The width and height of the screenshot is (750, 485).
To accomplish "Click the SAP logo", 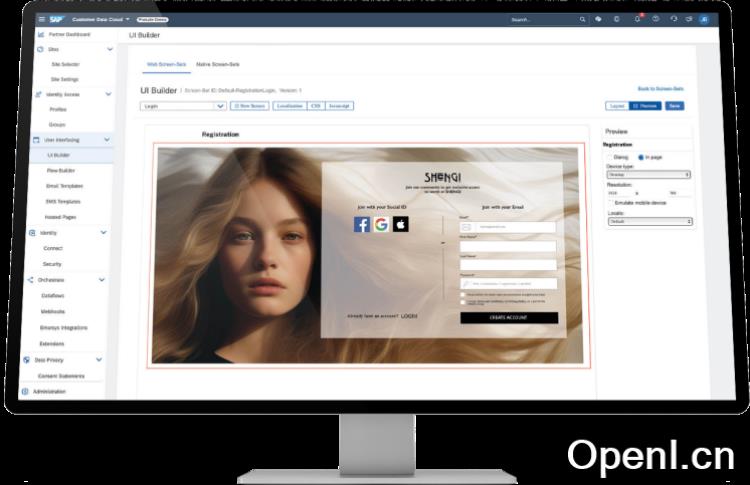I will pyautogui.click(x=56, y=20).
